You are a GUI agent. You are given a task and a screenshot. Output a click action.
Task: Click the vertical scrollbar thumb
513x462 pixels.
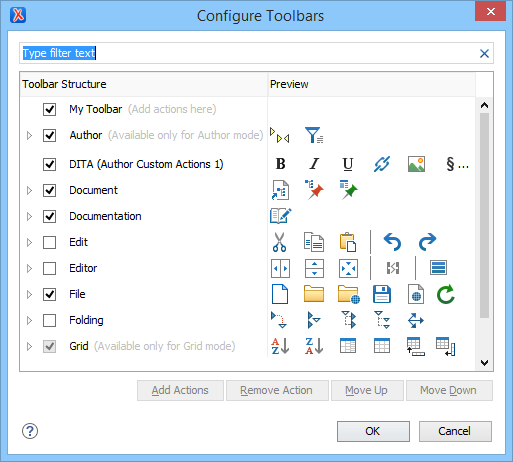484,215
